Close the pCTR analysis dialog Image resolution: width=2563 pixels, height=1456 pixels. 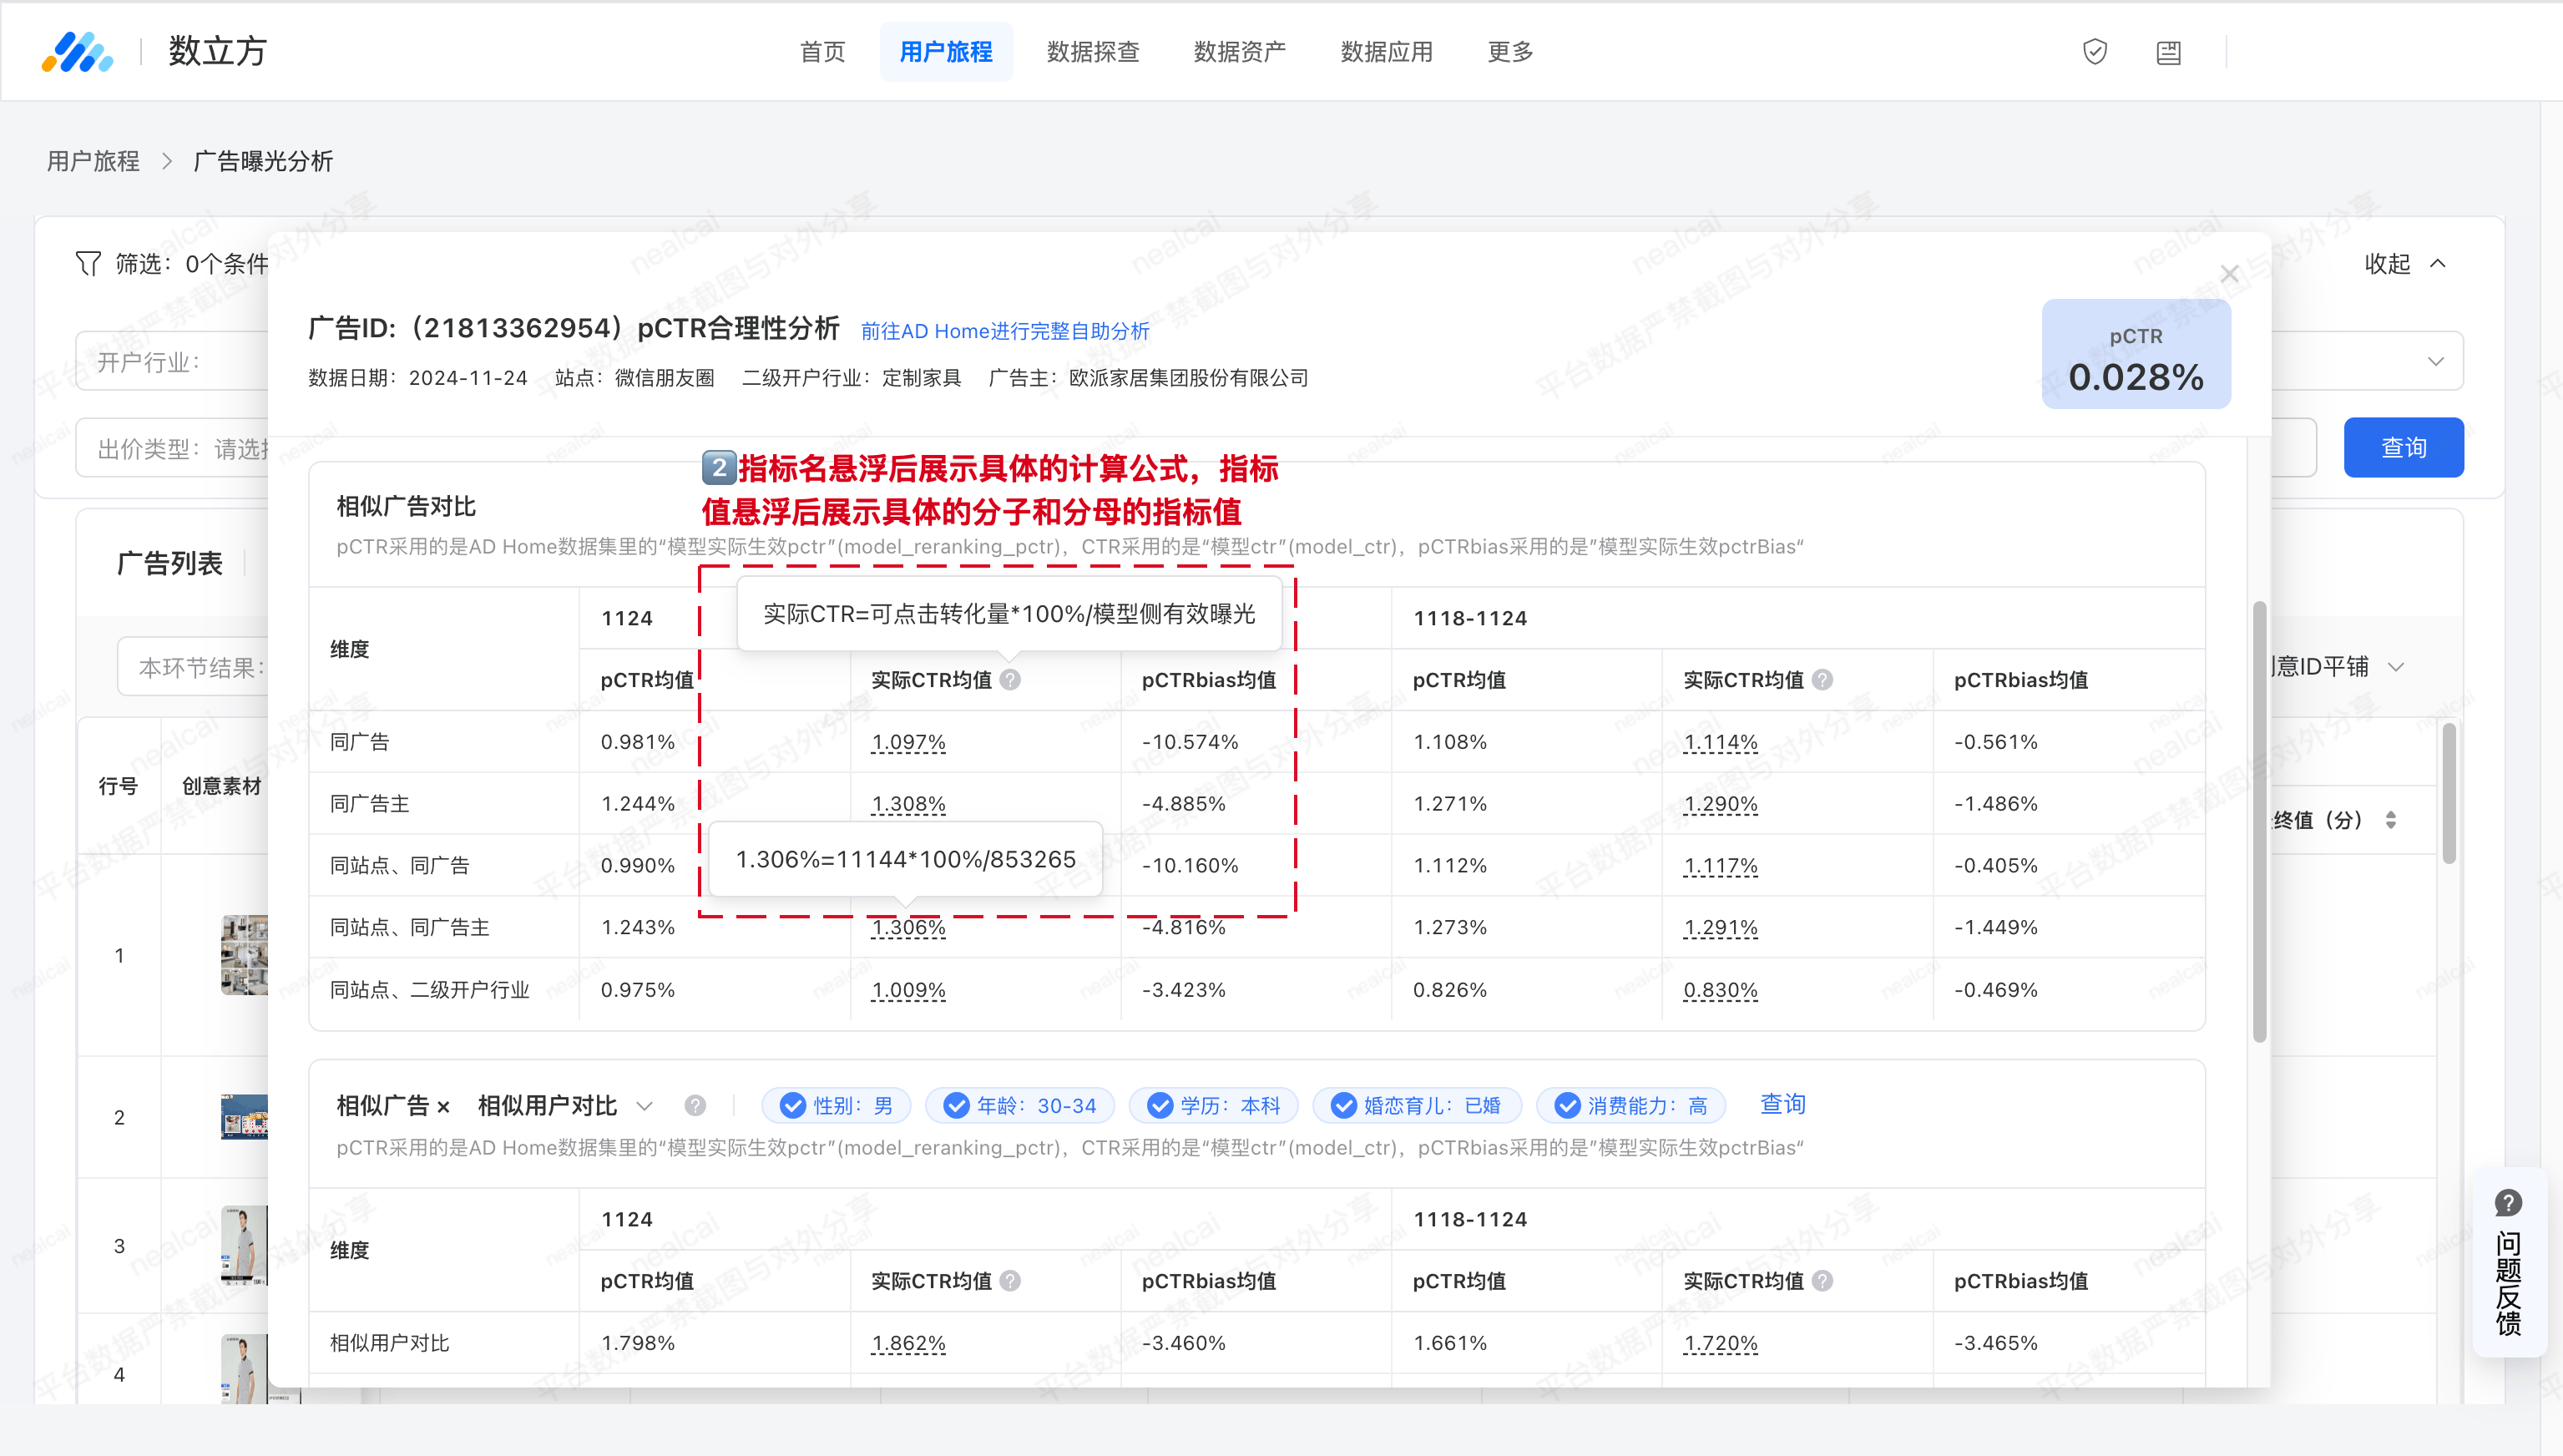click(2229, 274)
